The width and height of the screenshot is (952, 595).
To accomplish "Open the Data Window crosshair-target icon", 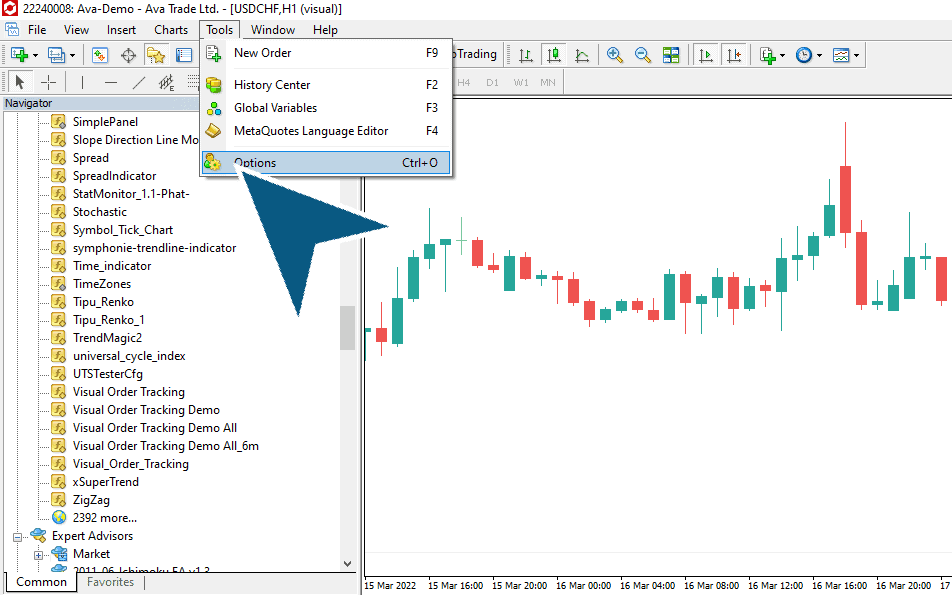I will pyautogui.click(x=128, y=55).
